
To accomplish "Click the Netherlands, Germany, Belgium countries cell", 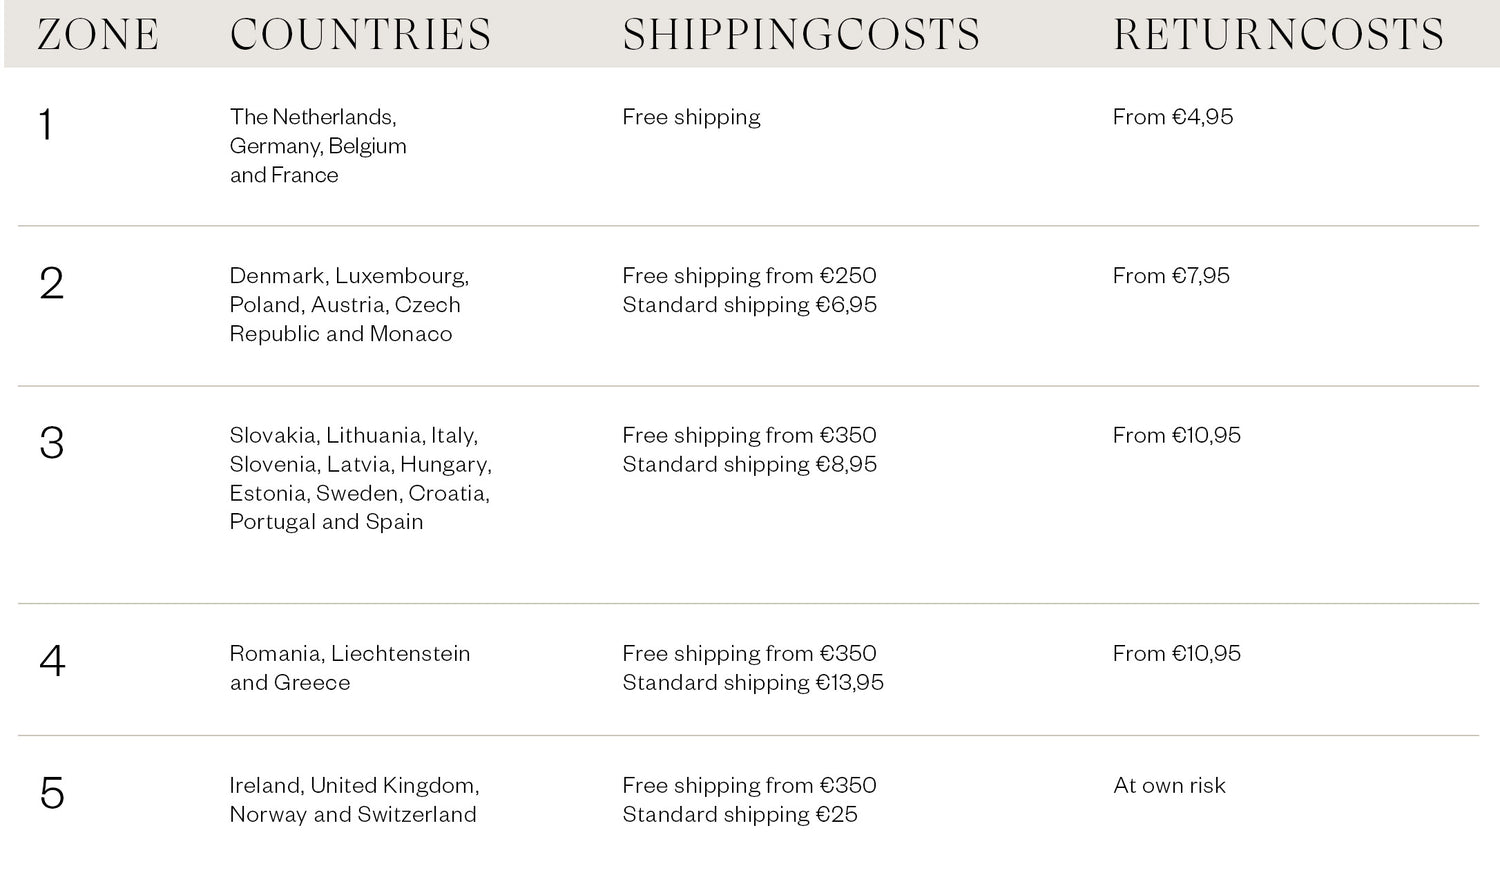I will tap(317, 146).
